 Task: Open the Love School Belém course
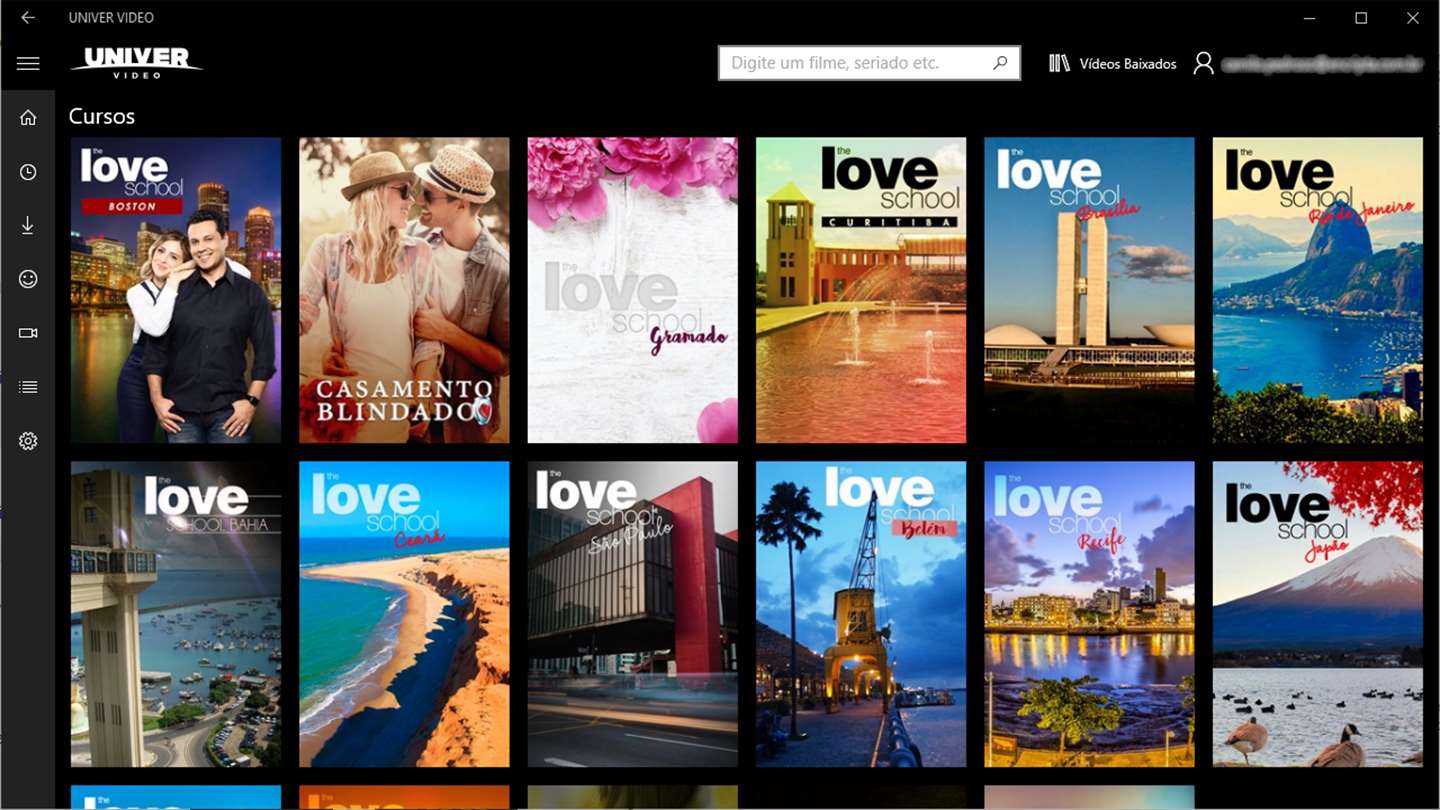[861, 614]
